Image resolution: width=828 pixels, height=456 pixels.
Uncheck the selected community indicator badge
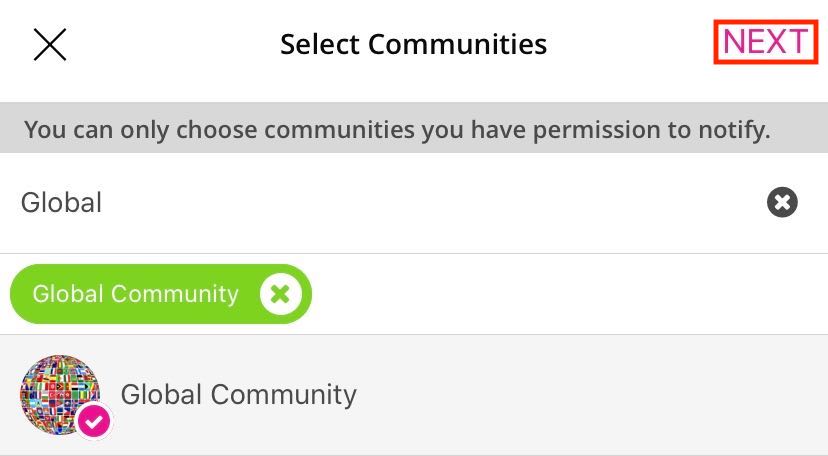tap(94, 422)
